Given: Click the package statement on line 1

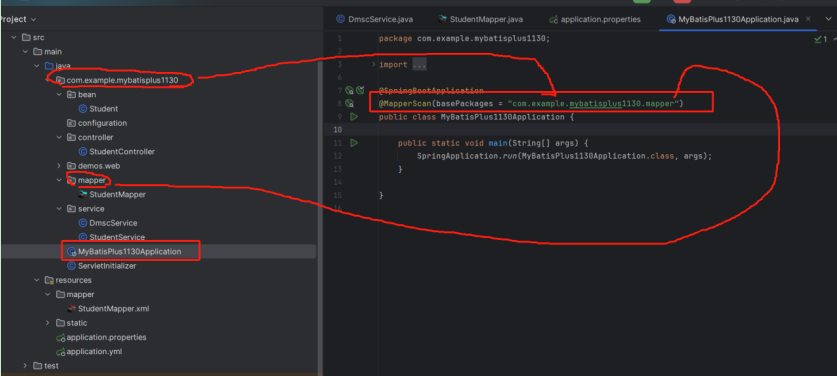Looking at the screenshot, I should click(x=464, y=38).
